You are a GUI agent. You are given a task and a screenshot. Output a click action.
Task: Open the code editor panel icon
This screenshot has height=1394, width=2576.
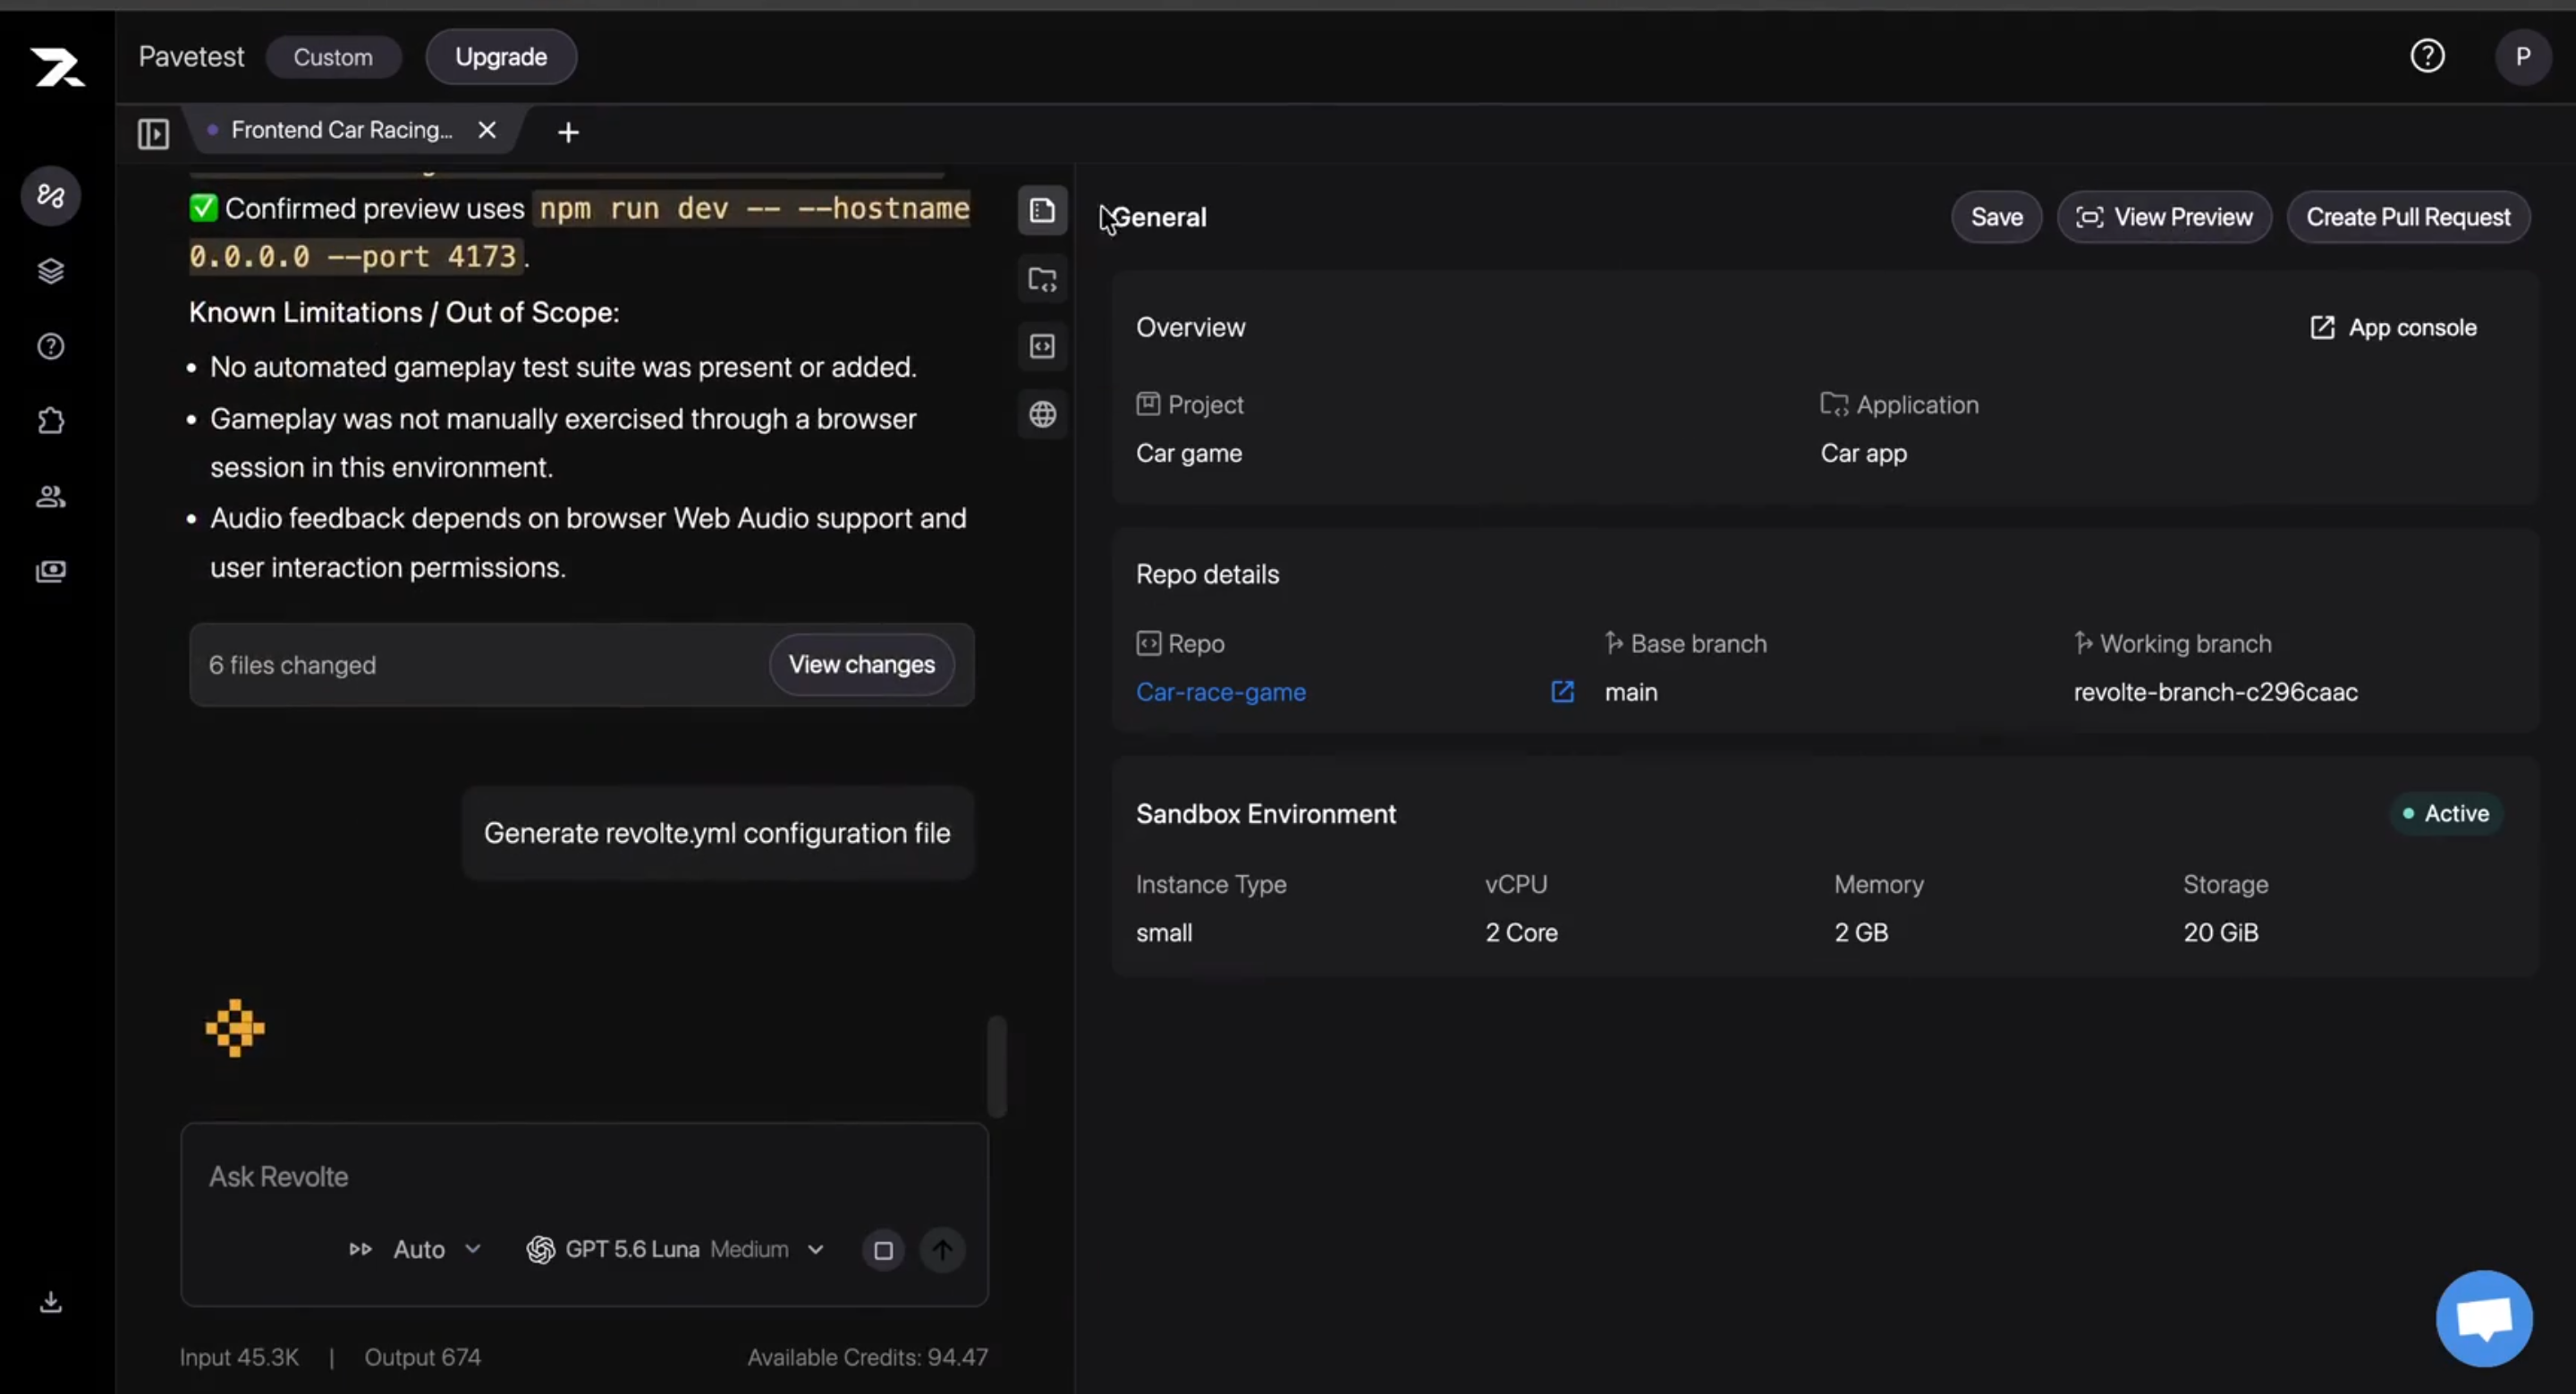tap(1042, 346)
